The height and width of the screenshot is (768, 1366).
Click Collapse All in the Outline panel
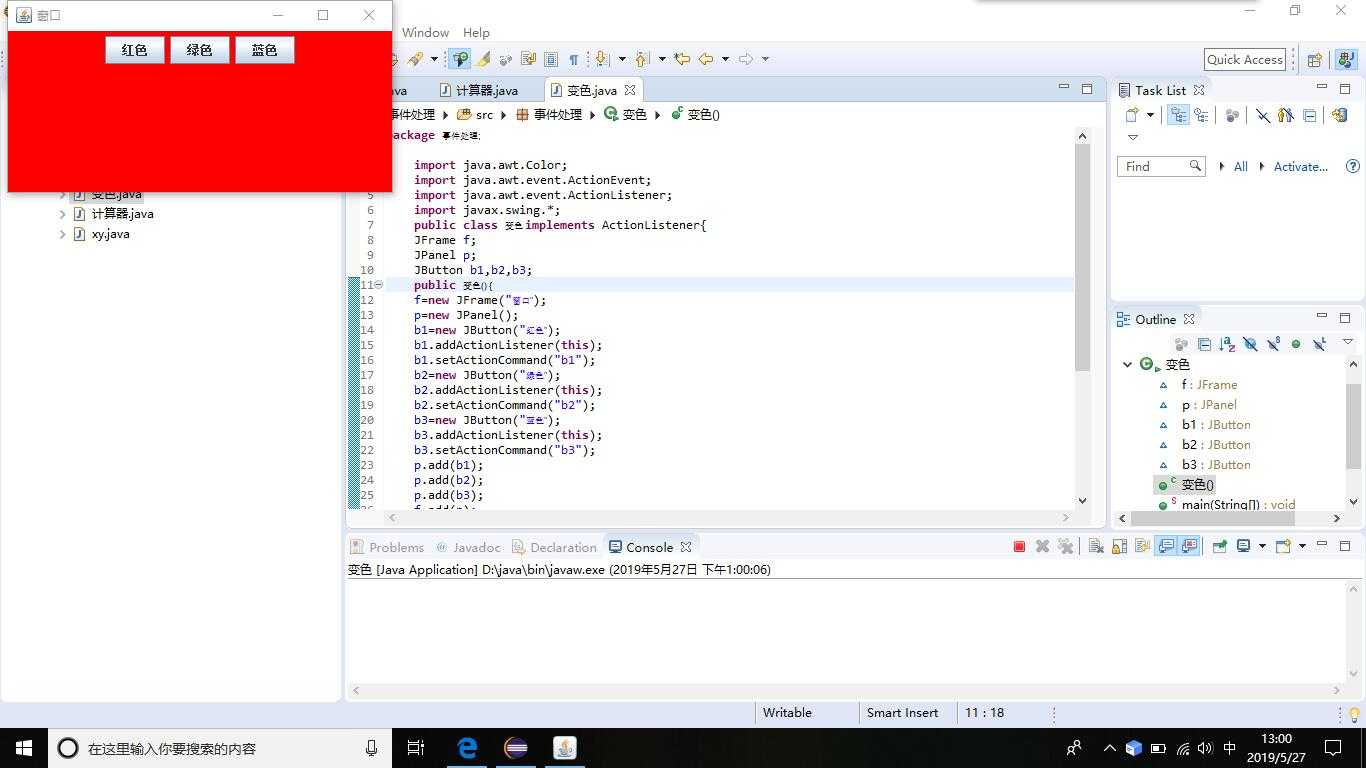click(1204, 344)
